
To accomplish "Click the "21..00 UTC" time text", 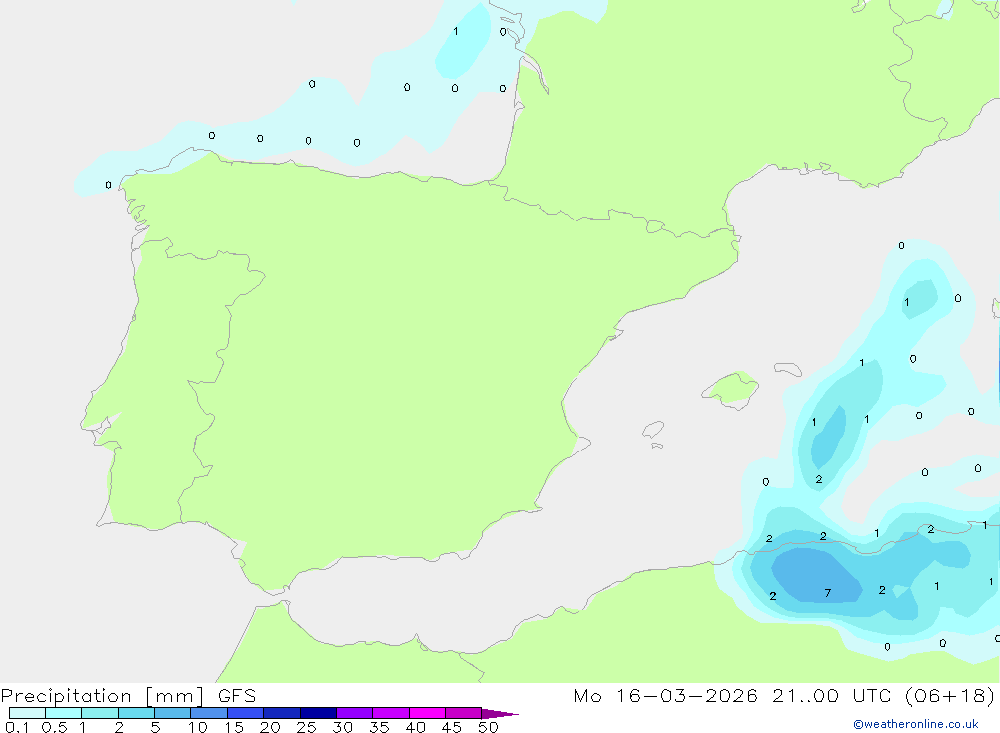I will 831,695.
